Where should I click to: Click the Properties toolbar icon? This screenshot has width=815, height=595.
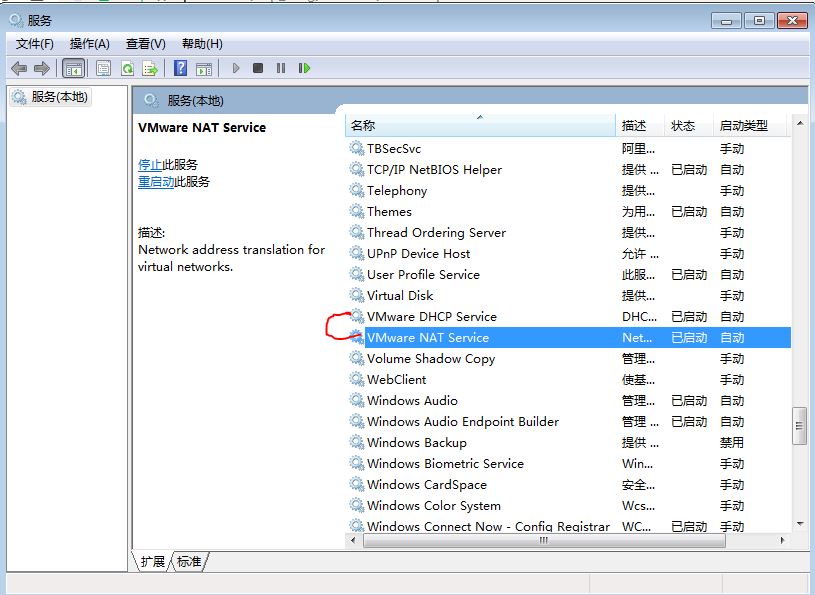[x=103, y=68]
